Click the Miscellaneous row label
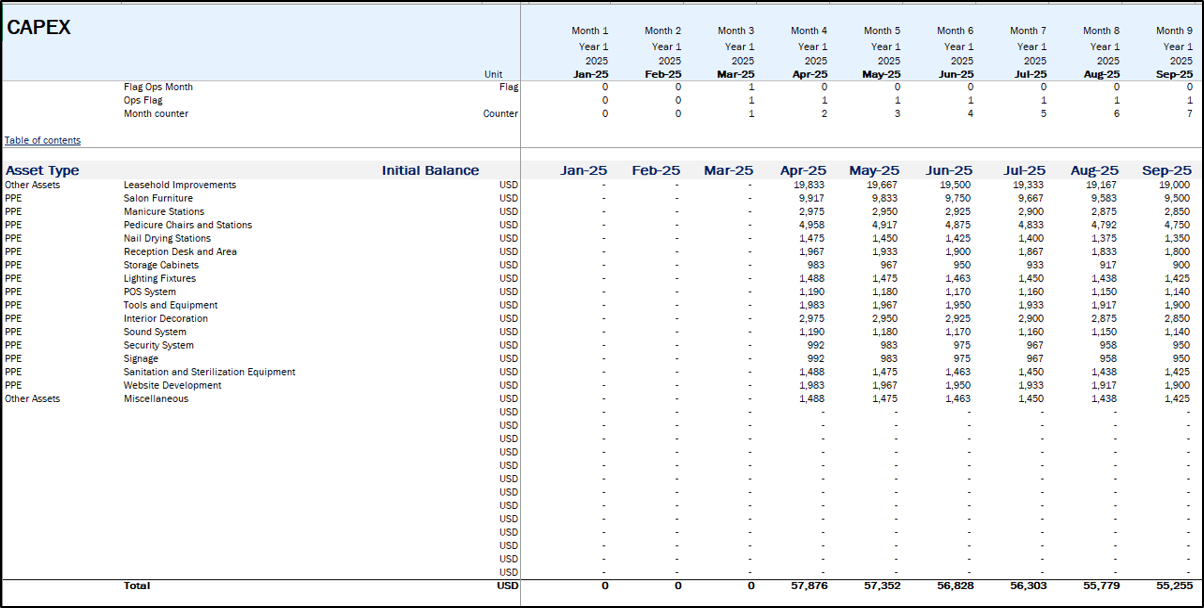The width and height of the screenshot is (1204, 608). pos(156,399)
